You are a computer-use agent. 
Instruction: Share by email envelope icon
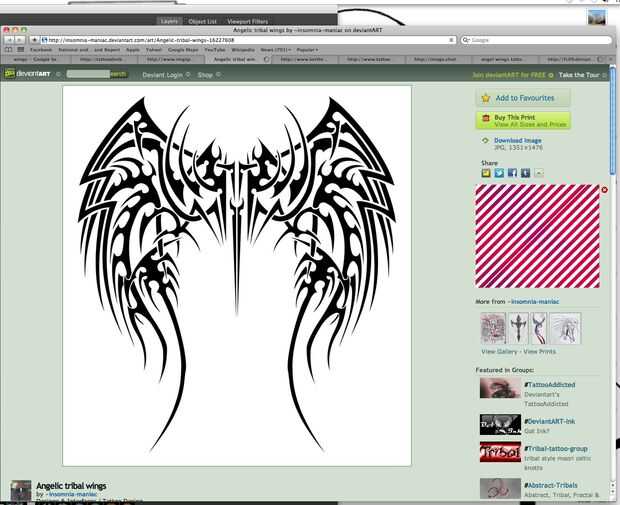coord(539,173)
